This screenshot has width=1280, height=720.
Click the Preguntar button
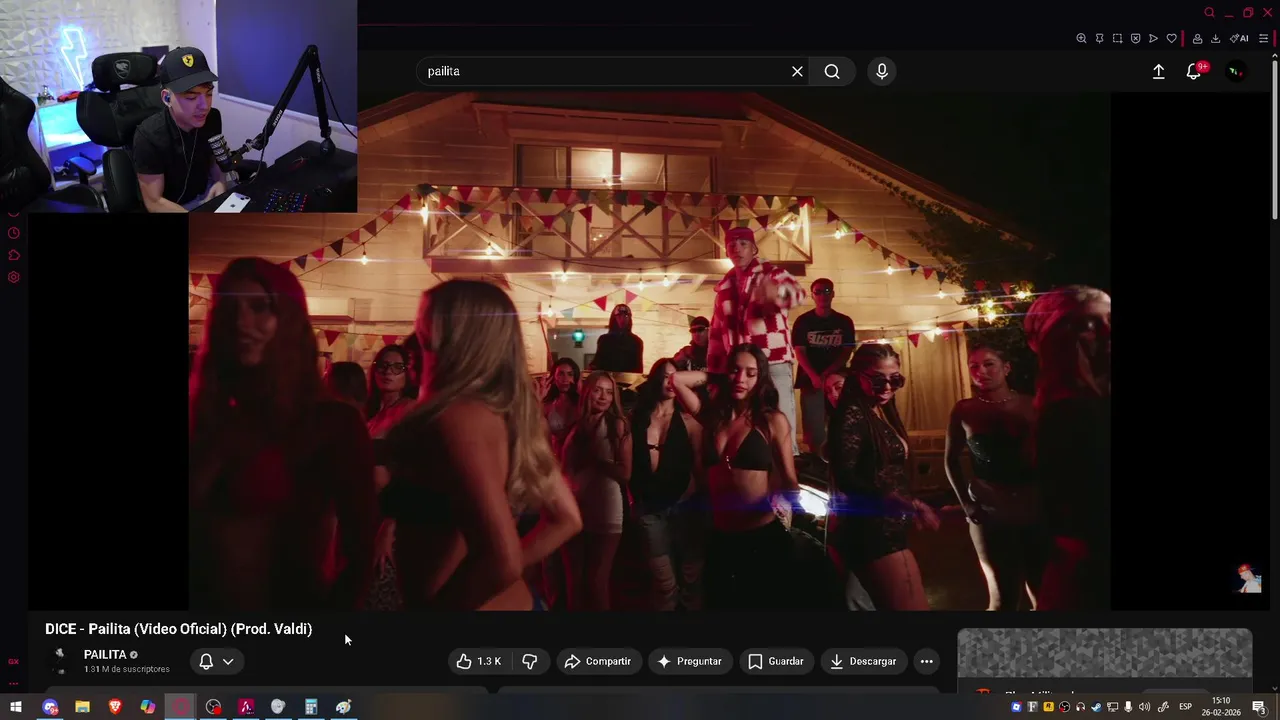[x=689, y=661]
